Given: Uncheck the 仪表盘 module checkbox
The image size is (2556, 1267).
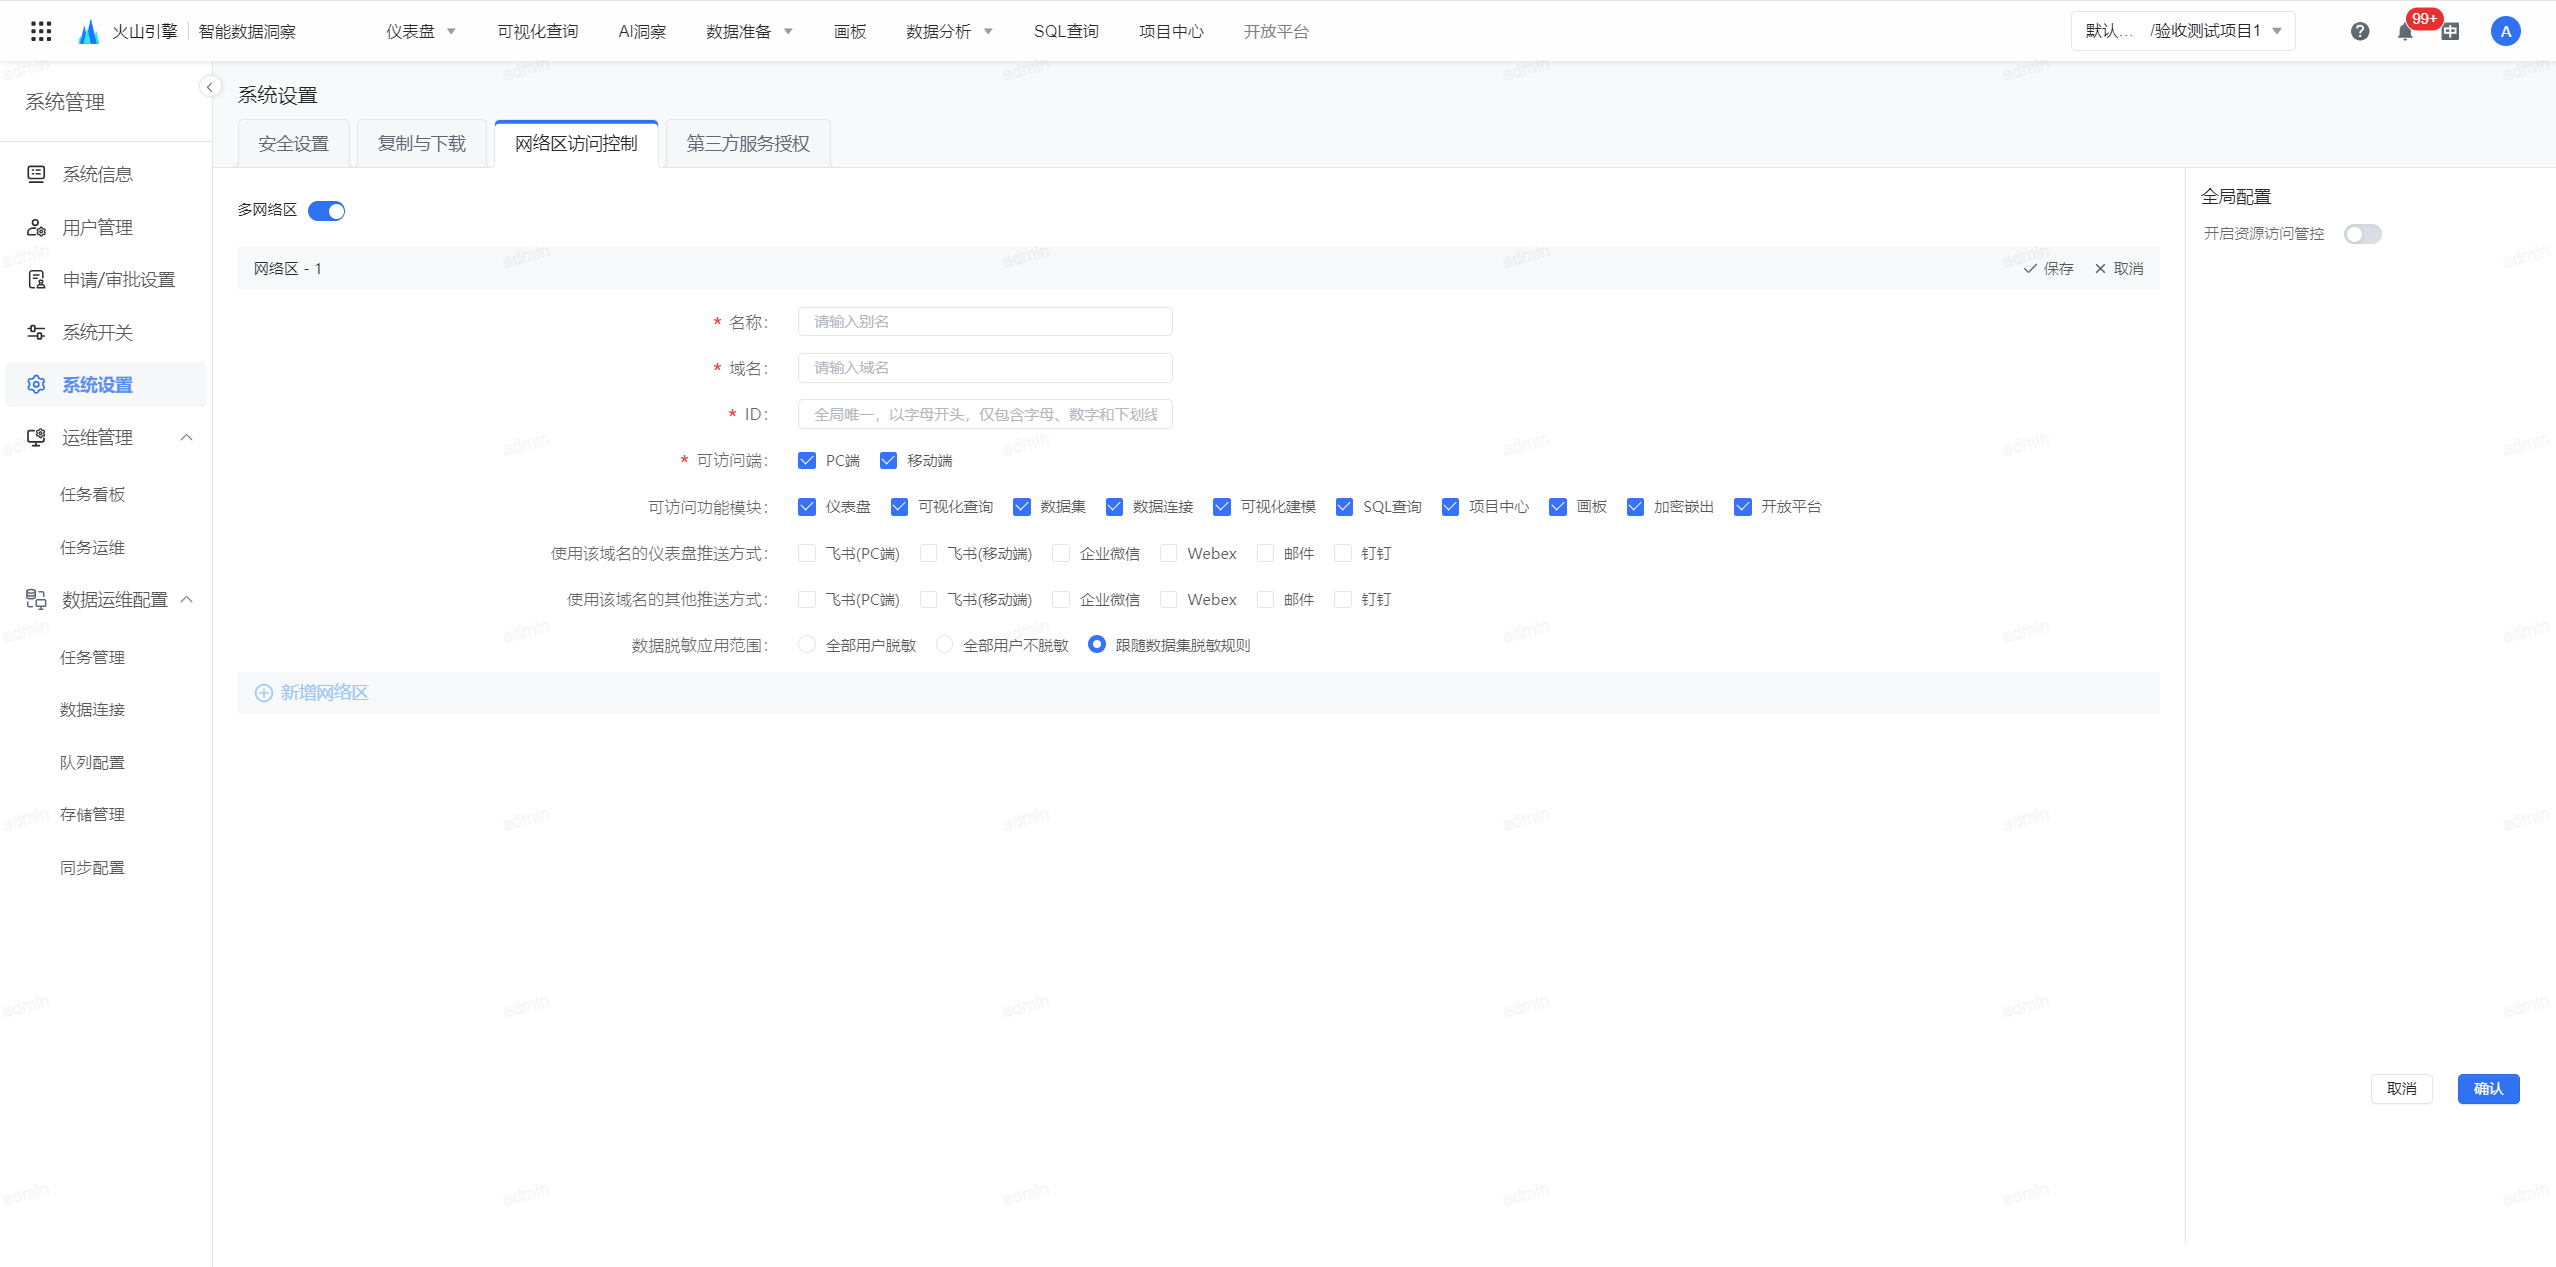Looking at the screenshot, I should 807,507.
